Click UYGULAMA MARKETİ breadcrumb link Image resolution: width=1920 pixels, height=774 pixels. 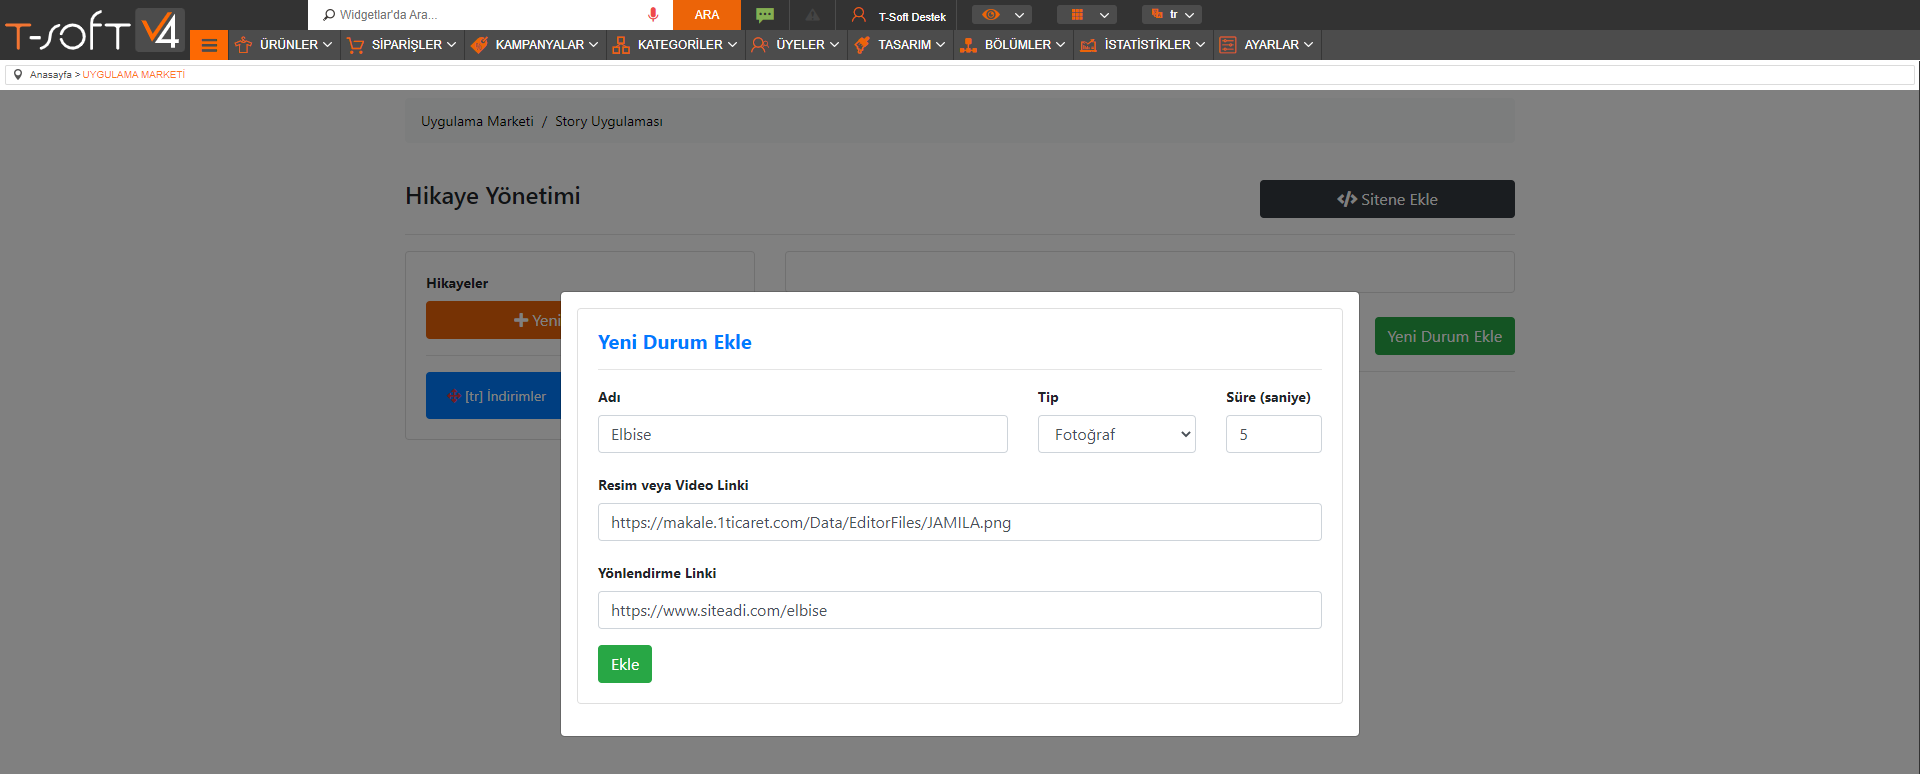133,75
